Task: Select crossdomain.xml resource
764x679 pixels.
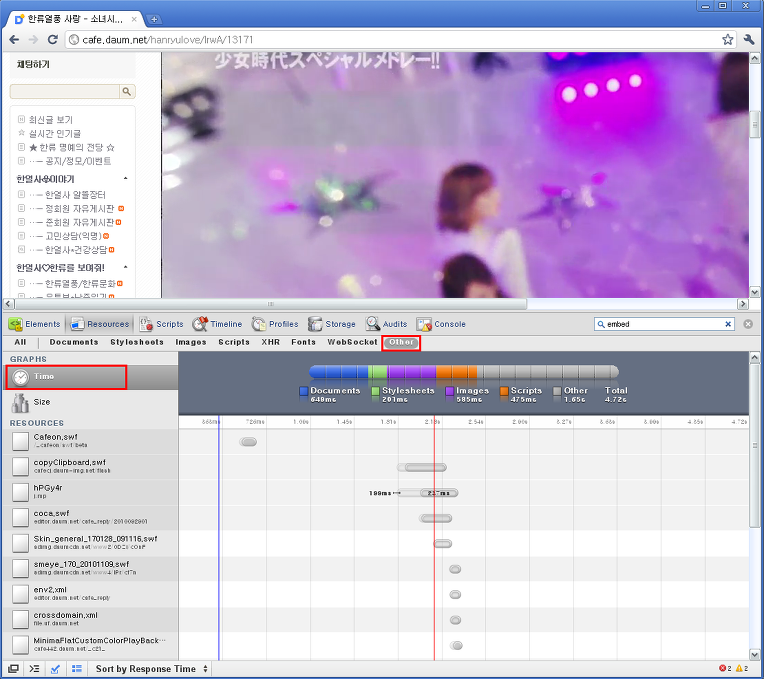Action: (x=91, y=620)
